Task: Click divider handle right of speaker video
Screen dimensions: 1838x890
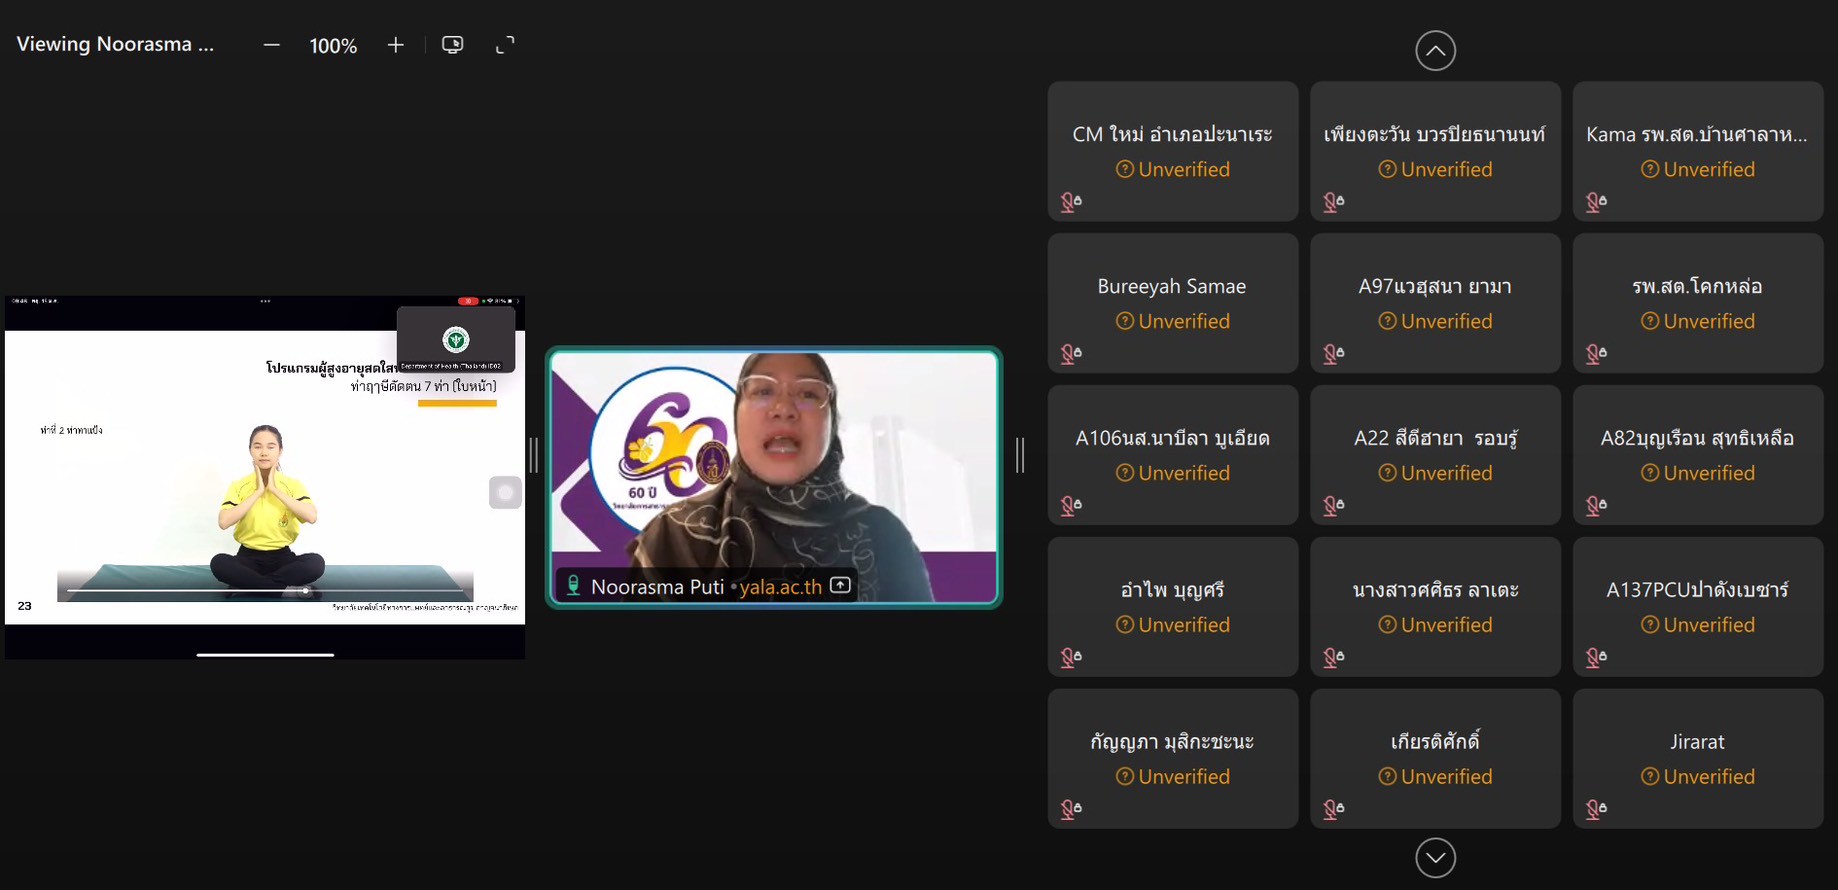Action: click(1020, 455)
